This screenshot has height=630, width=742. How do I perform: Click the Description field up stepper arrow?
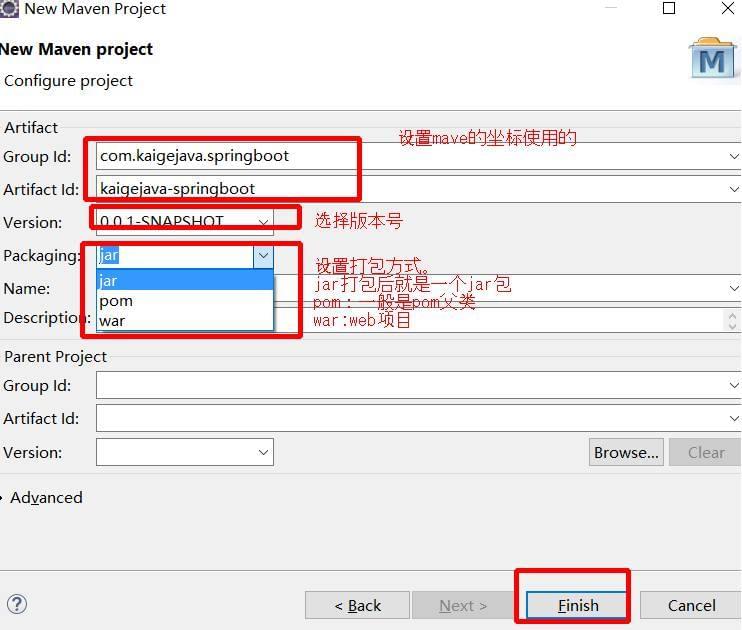coord(732,316)
